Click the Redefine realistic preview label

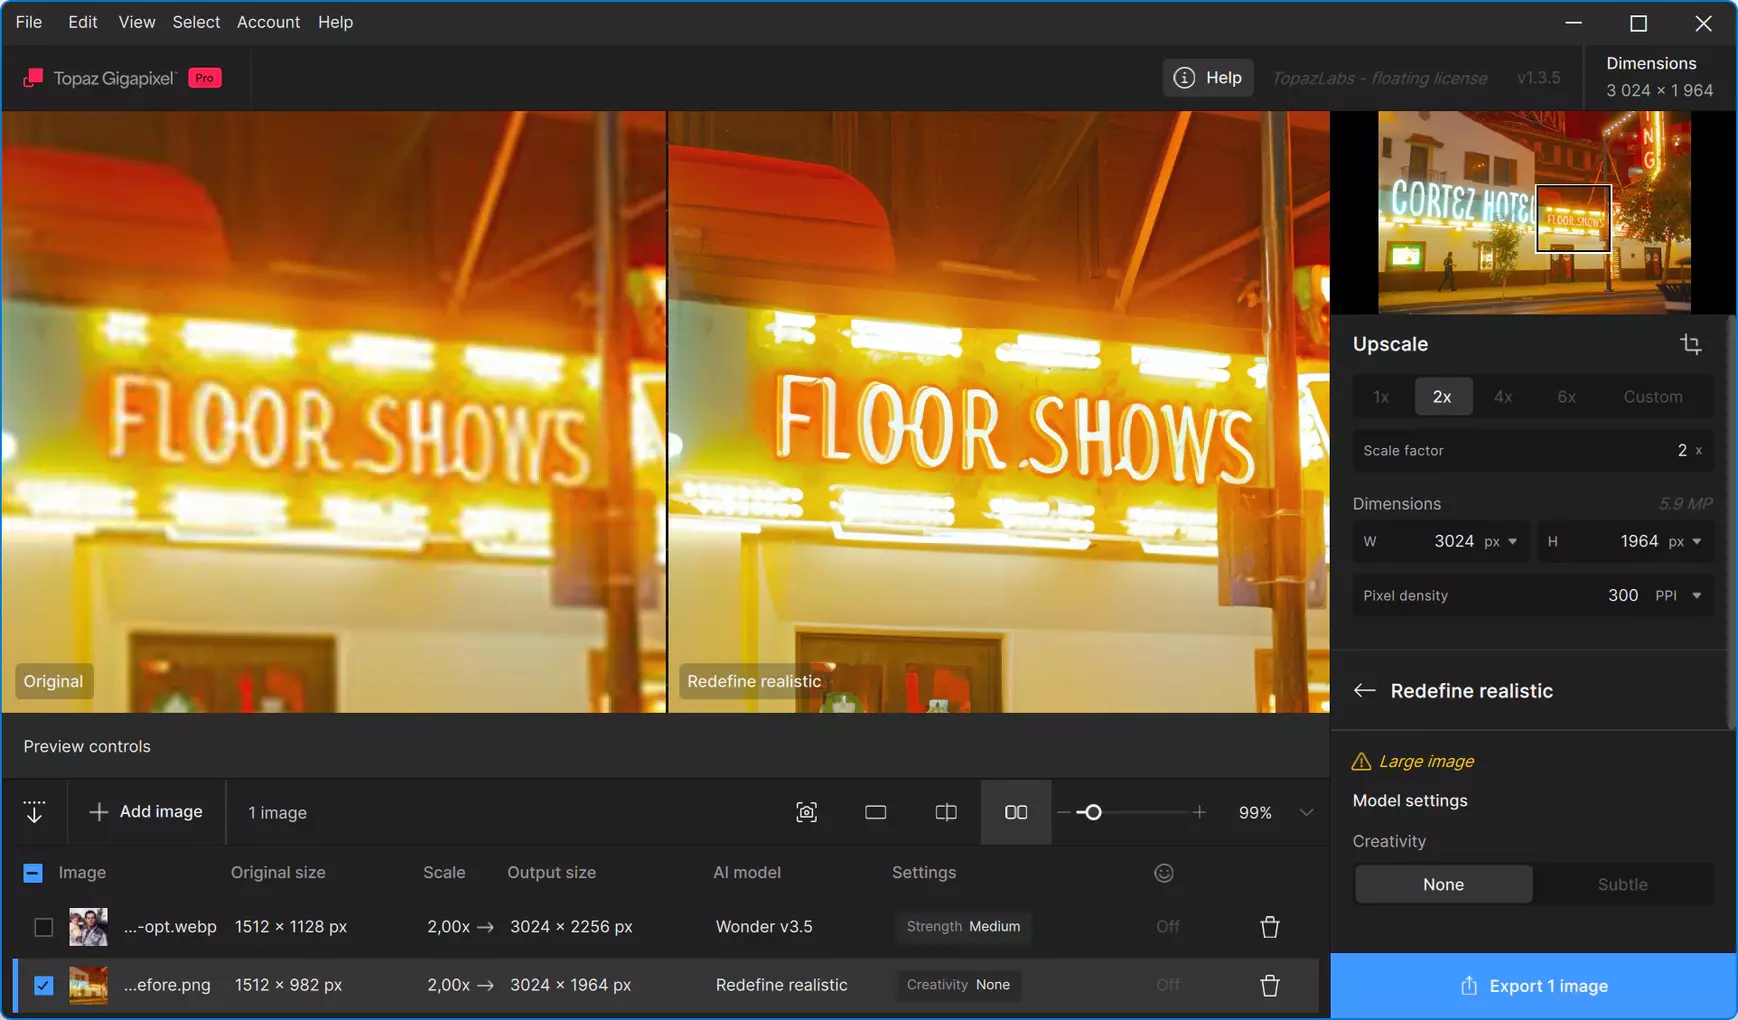click(754, 681)
